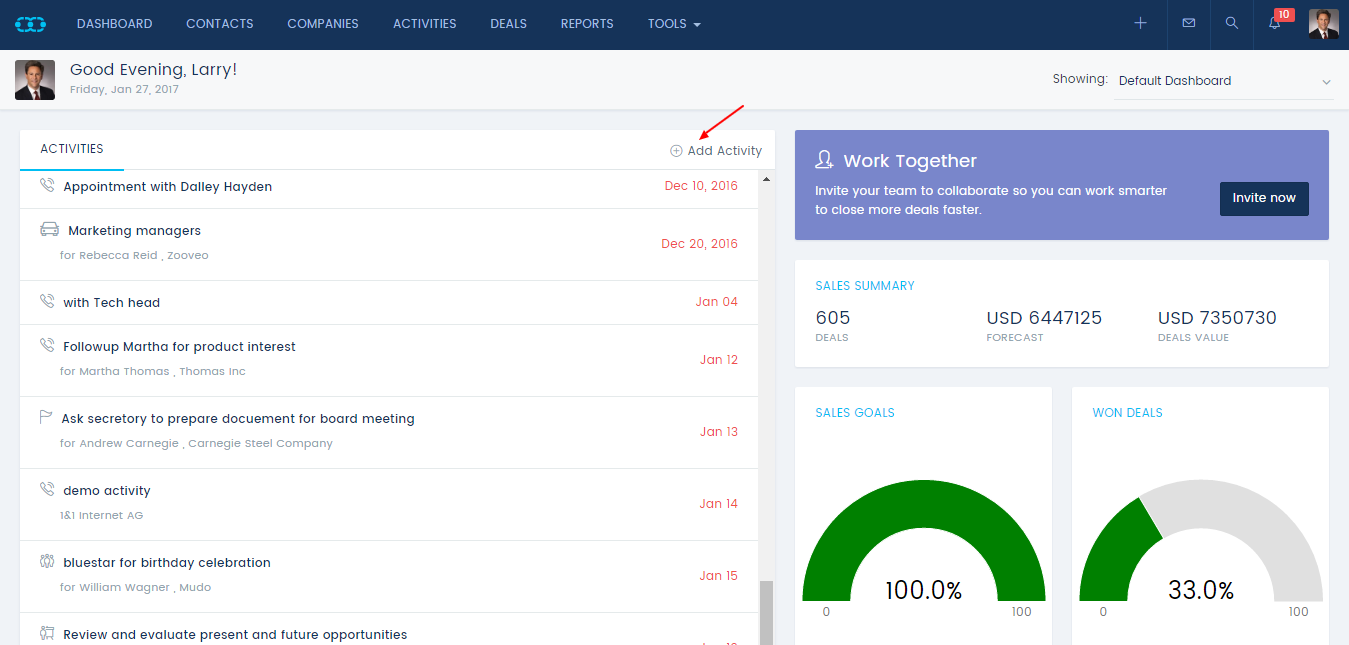Click the flag icon beside Ask secretory activity
This screenshot has width=1349, height=645.
46,417
